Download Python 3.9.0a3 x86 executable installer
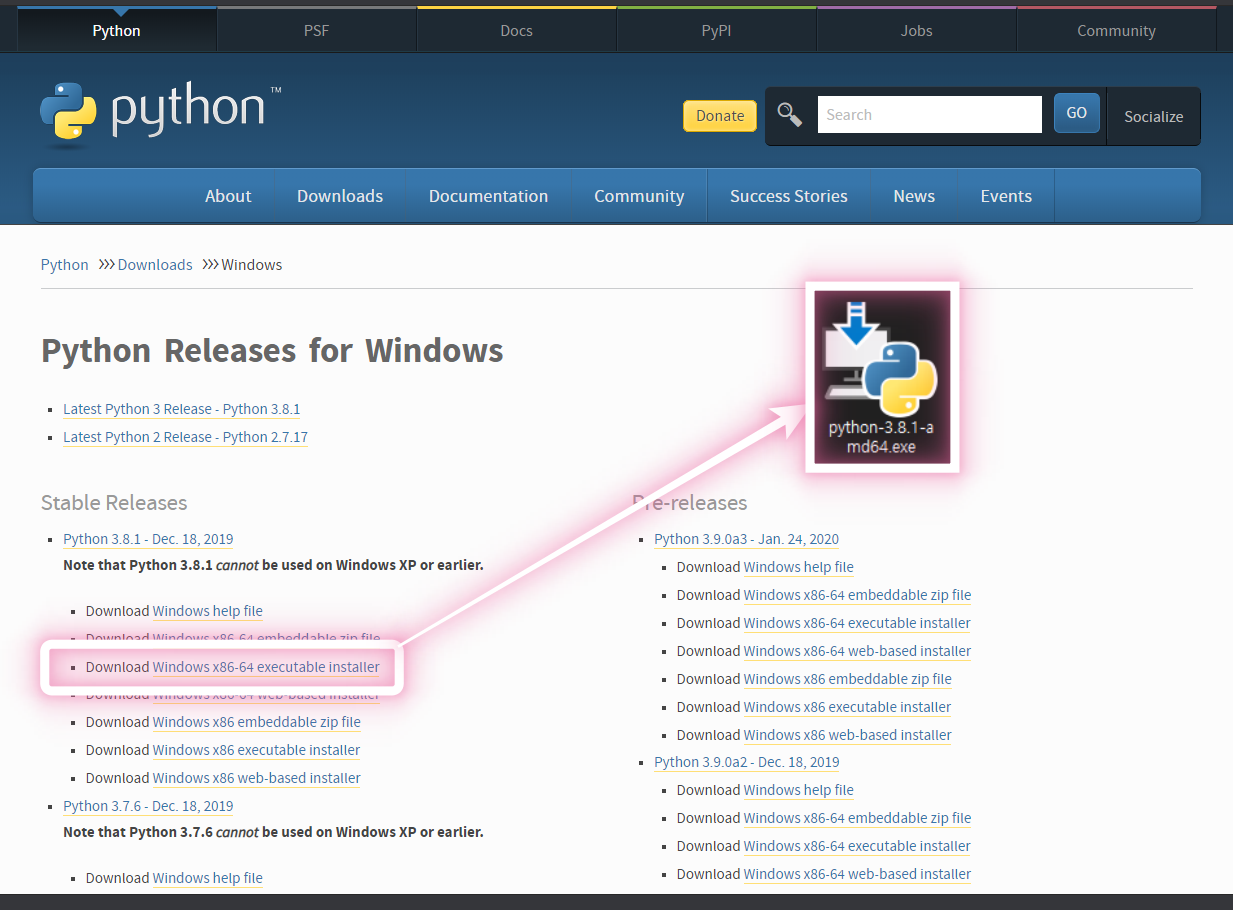 tap(847, 707)
